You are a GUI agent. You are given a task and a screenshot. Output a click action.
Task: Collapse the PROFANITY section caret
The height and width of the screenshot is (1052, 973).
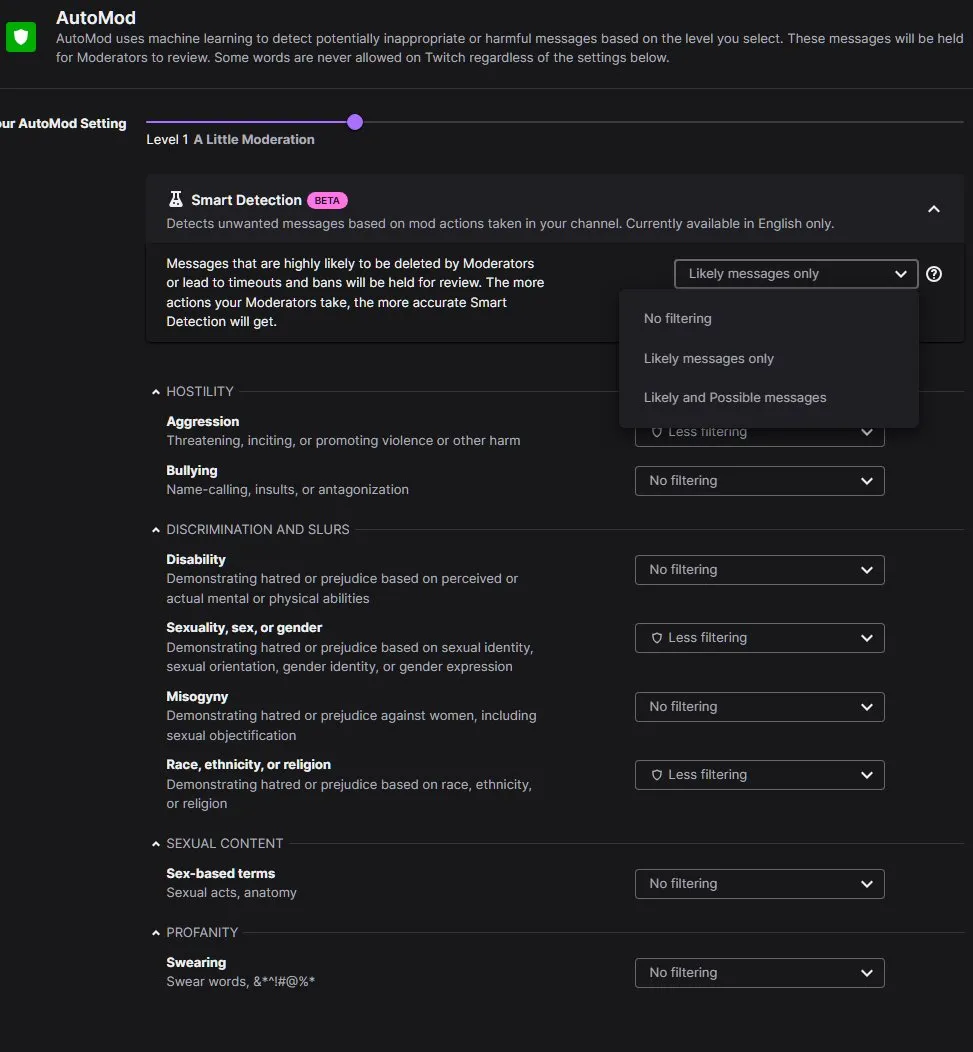tap(156, 933)
